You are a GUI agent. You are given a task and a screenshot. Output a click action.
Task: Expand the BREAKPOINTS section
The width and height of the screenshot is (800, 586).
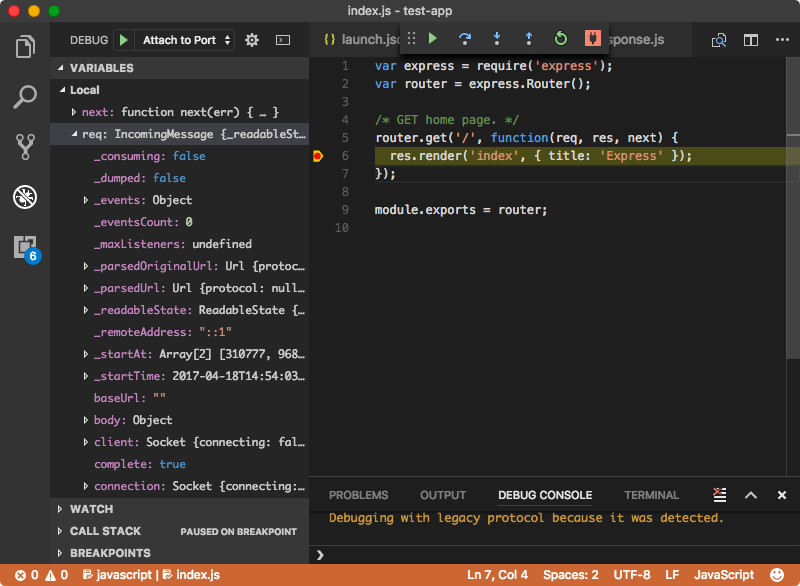click(x=60, y=553)
